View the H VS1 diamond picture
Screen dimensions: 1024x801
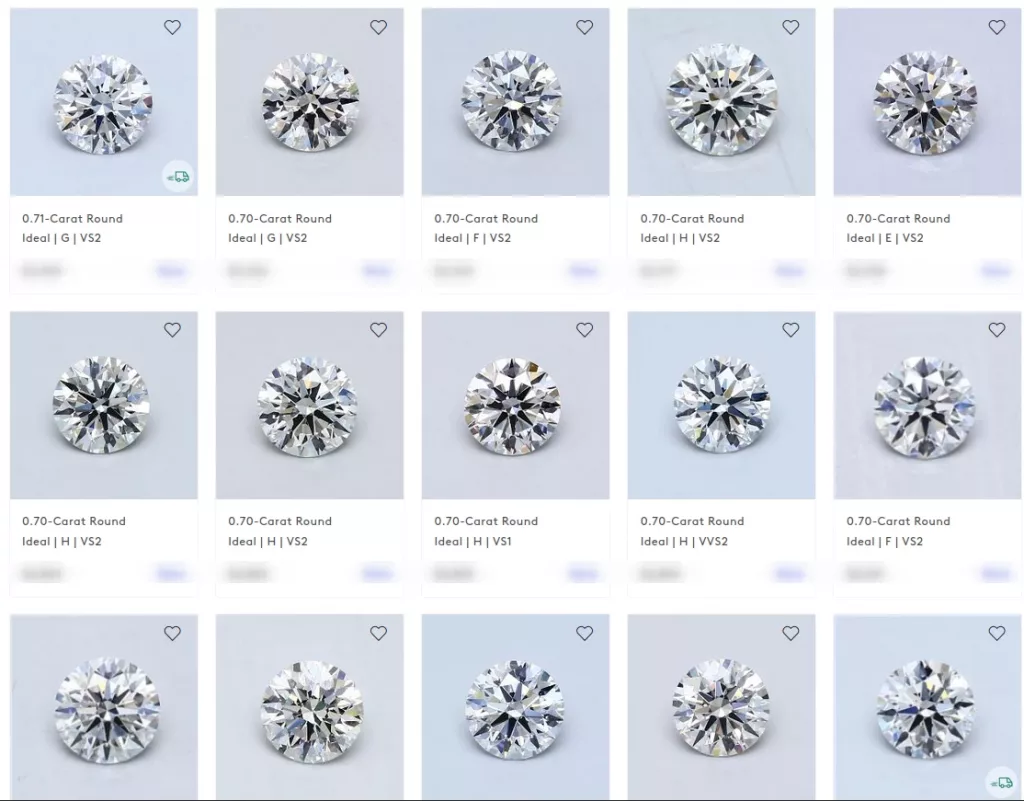(515, 405)
